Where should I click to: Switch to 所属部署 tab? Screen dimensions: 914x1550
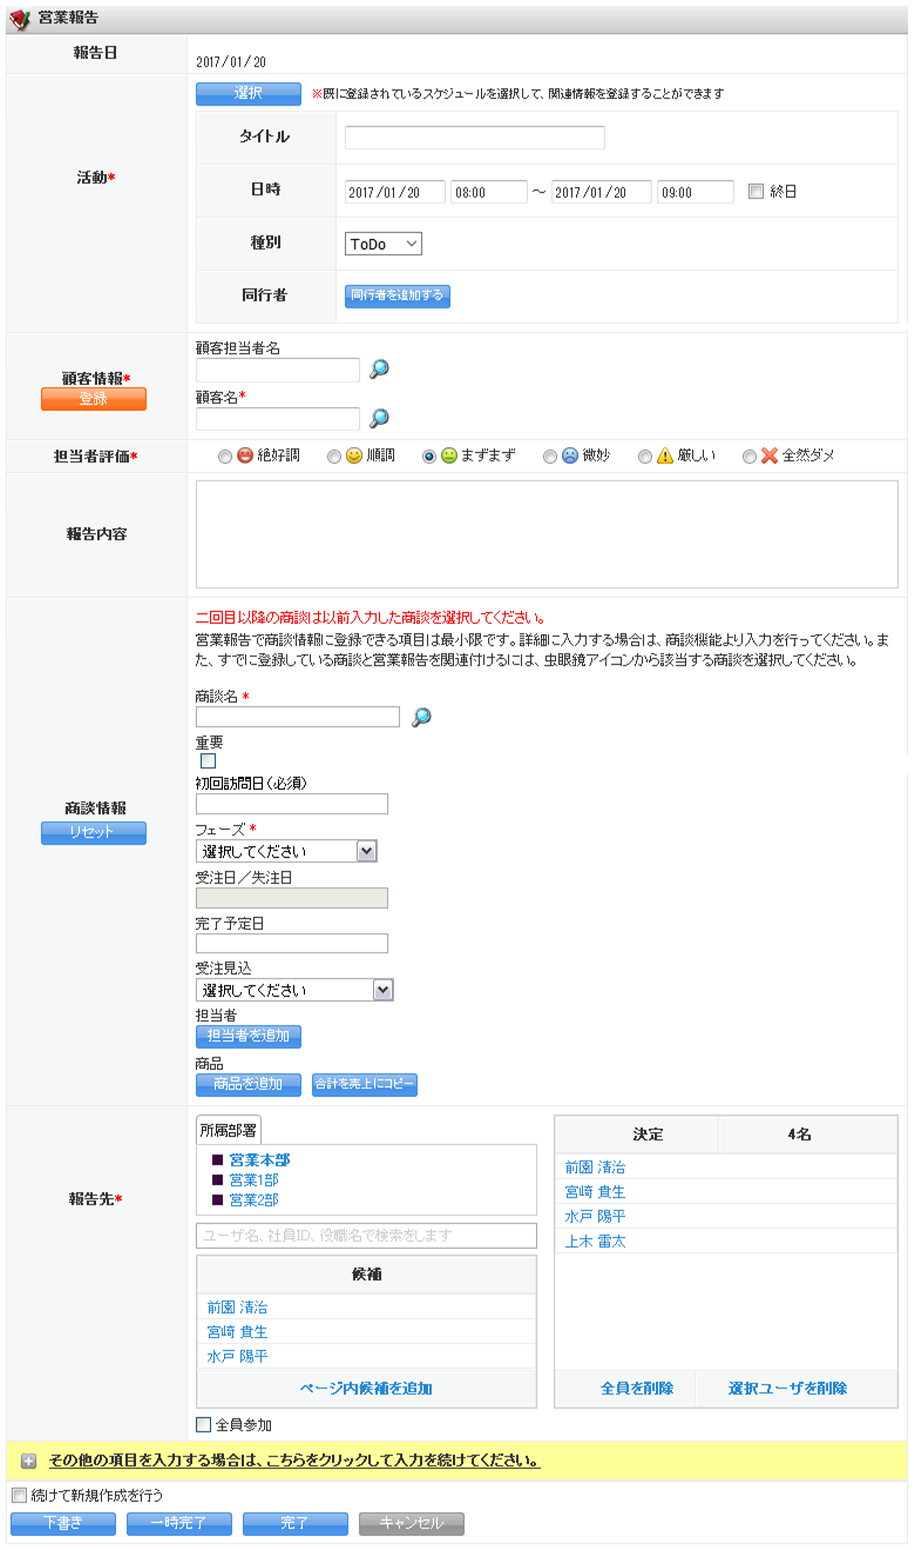tap(228, 1130)
